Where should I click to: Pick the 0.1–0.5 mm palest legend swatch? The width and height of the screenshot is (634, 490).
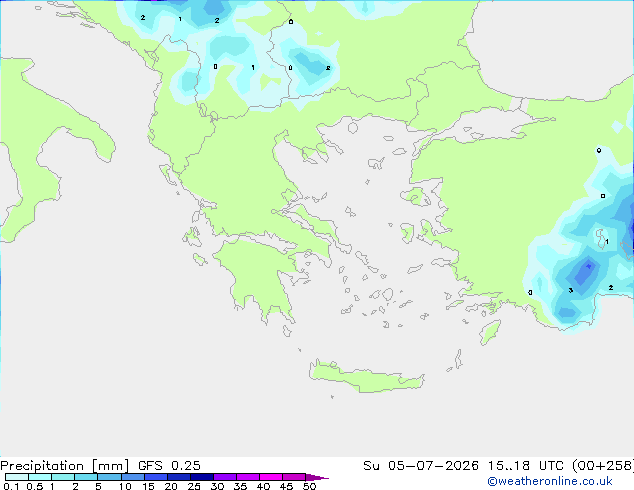pos(17,477)
